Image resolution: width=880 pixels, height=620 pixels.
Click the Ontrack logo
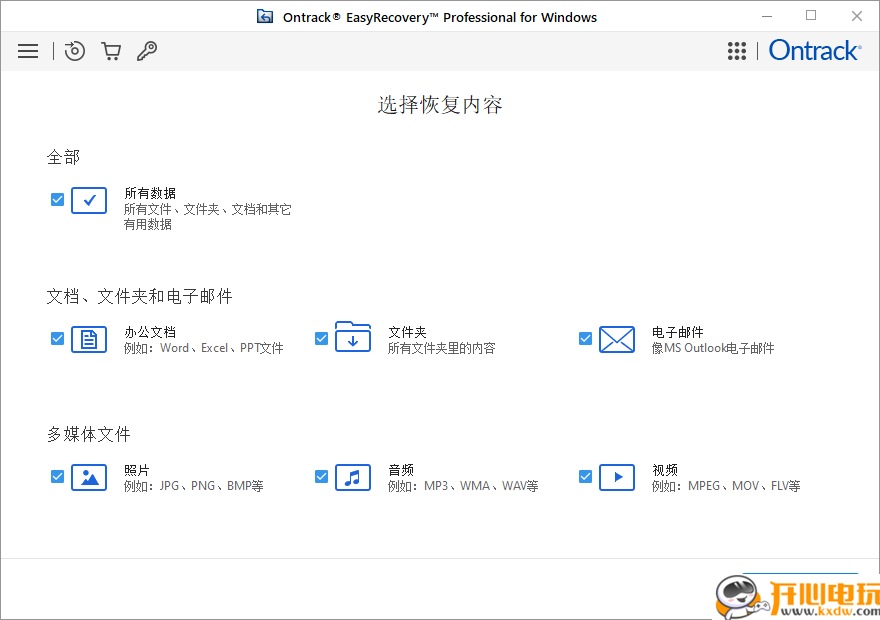tap(814, 50)
